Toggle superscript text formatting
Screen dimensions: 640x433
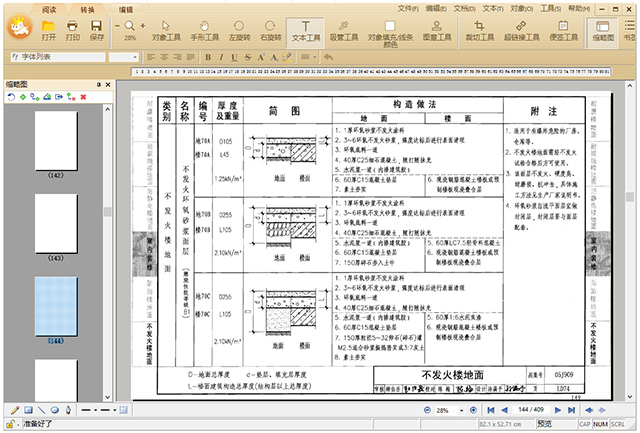pos(261,57)
